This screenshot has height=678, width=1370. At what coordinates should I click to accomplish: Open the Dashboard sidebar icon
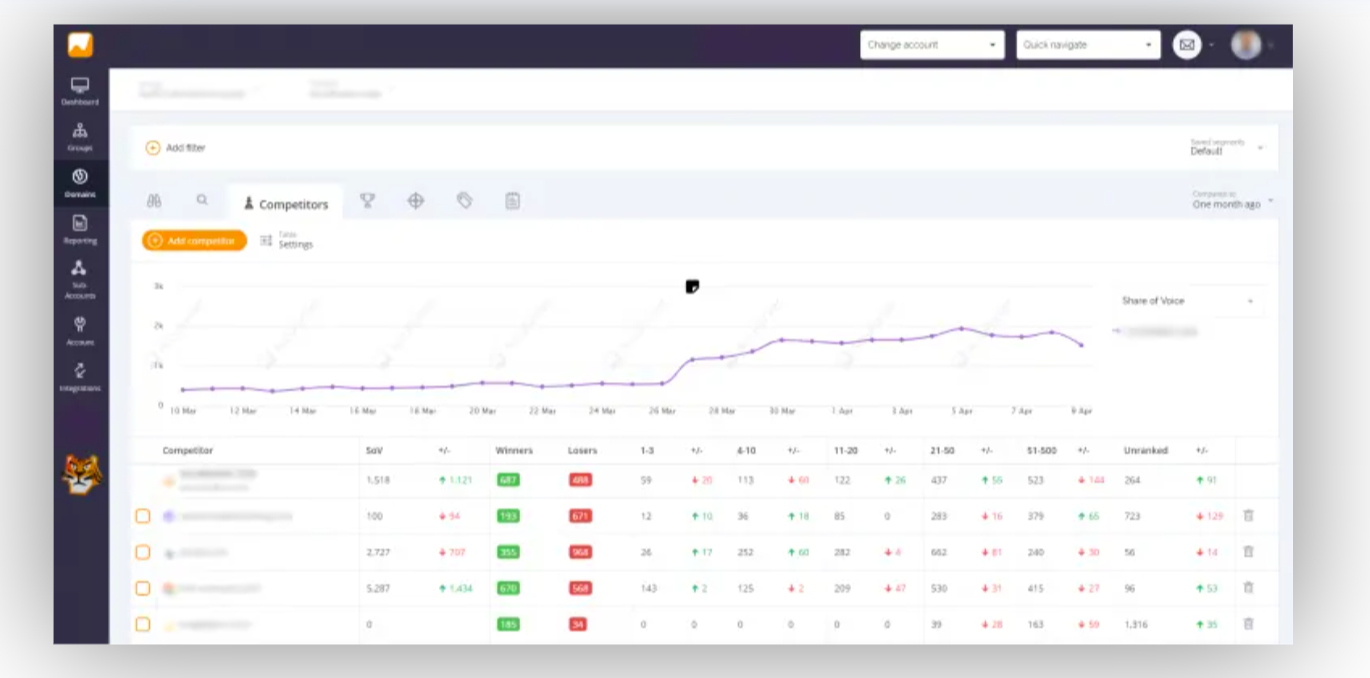pos(80,91)
